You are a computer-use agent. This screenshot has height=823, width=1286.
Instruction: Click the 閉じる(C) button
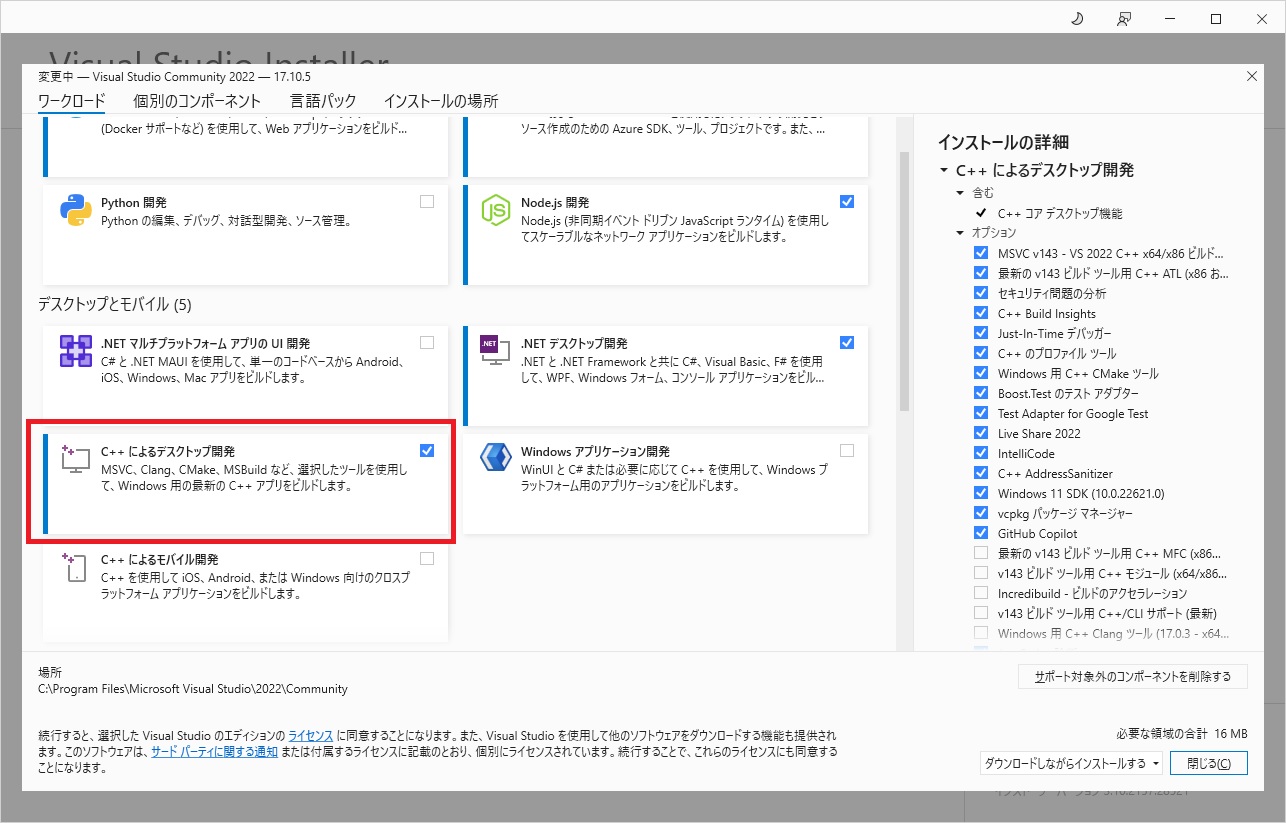(1209, 763)
